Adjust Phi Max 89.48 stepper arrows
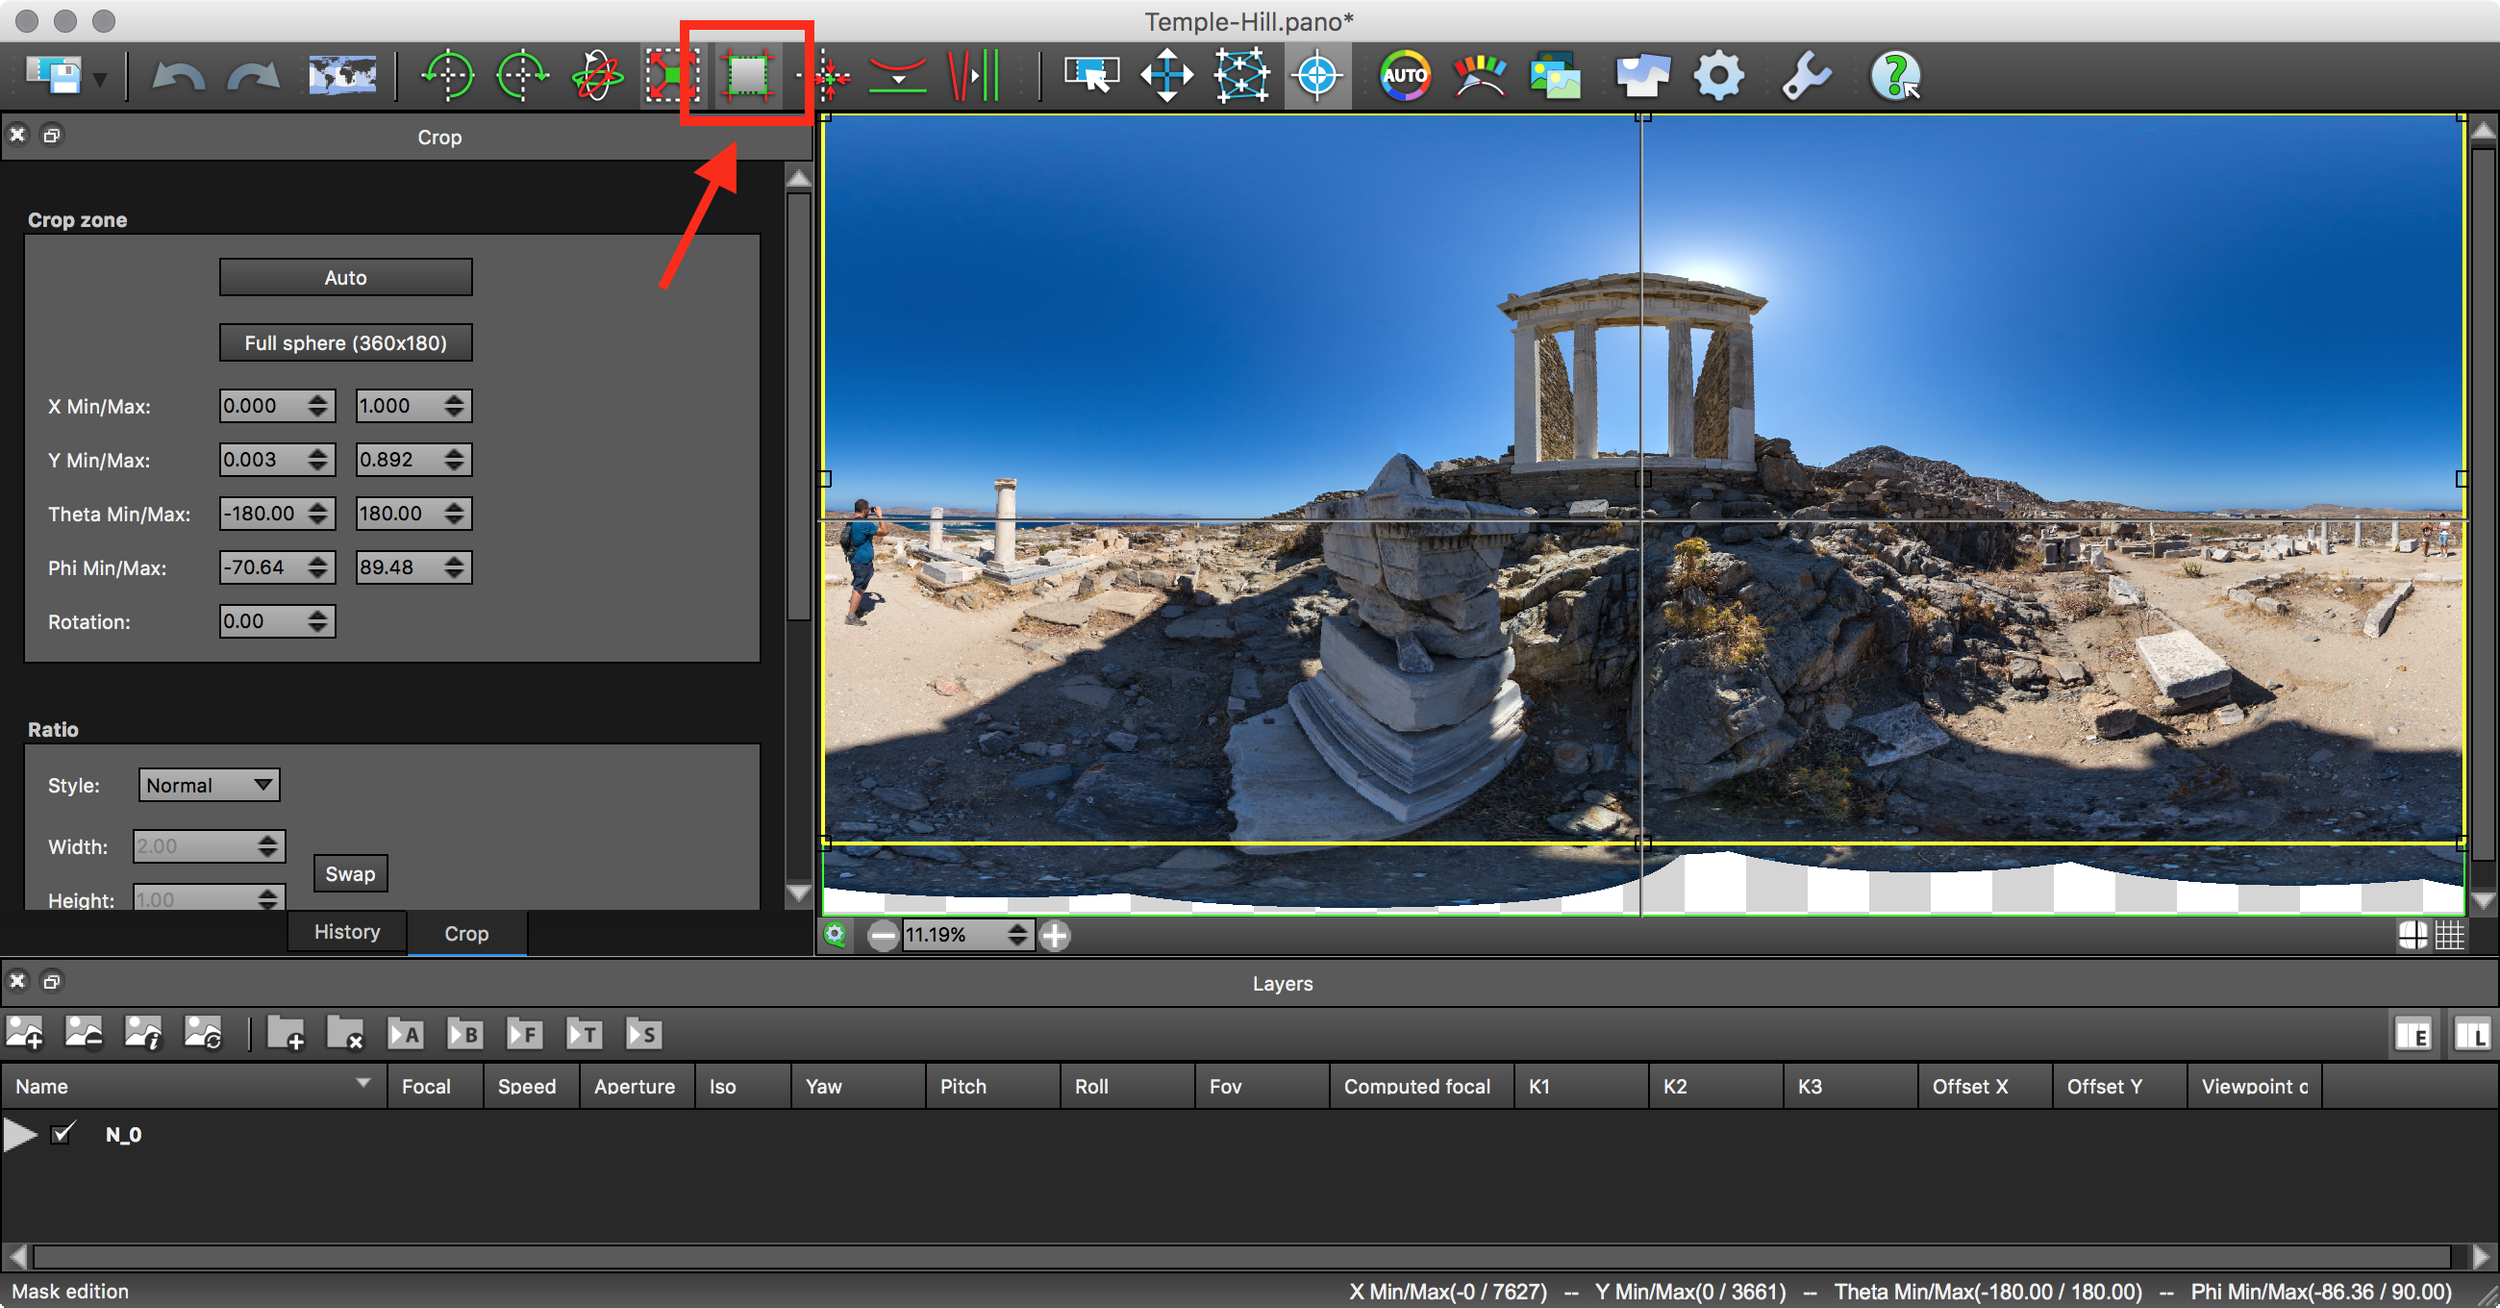Image resolution: width=2500 pixels, height=1308 pixels. pos(454,567)
